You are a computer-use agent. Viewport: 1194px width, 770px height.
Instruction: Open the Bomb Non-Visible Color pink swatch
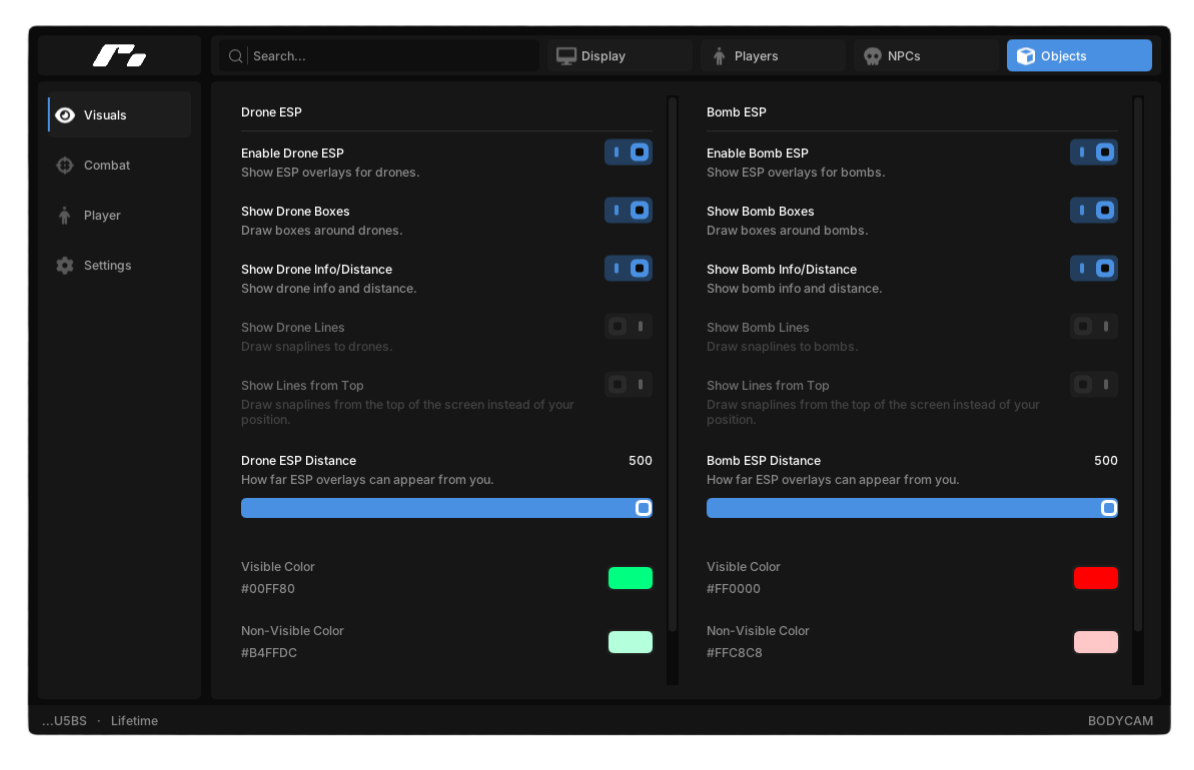pyautogui.click(x=1096, y=642)
